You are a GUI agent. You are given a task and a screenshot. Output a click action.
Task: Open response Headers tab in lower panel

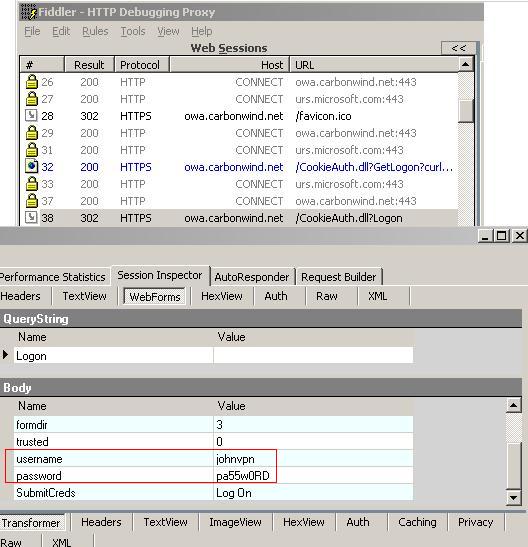[x=101, y=522]
